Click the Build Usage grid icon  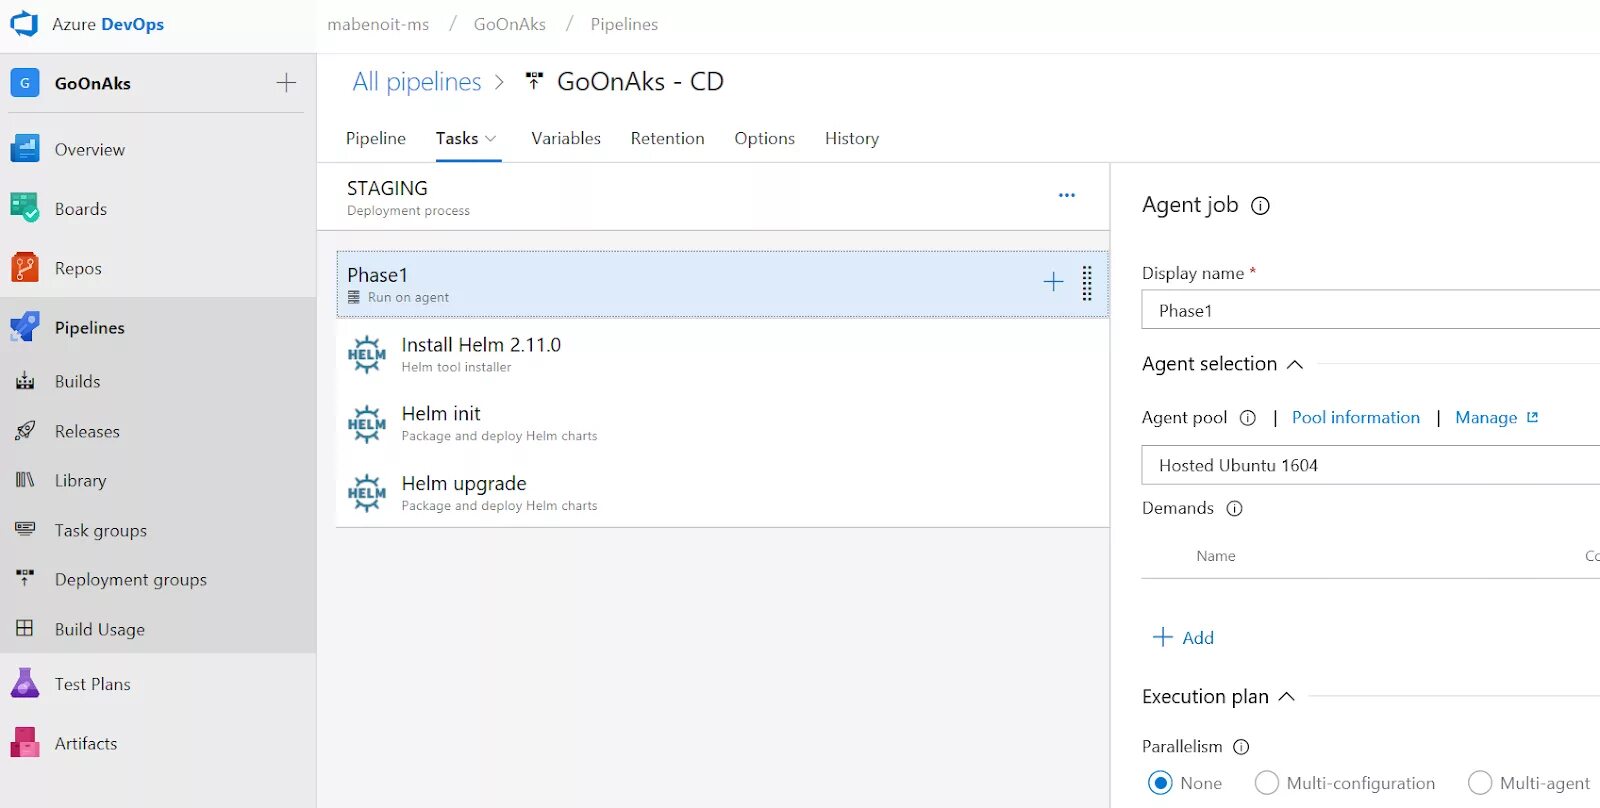pyautogui.click(x=25, y=628)
